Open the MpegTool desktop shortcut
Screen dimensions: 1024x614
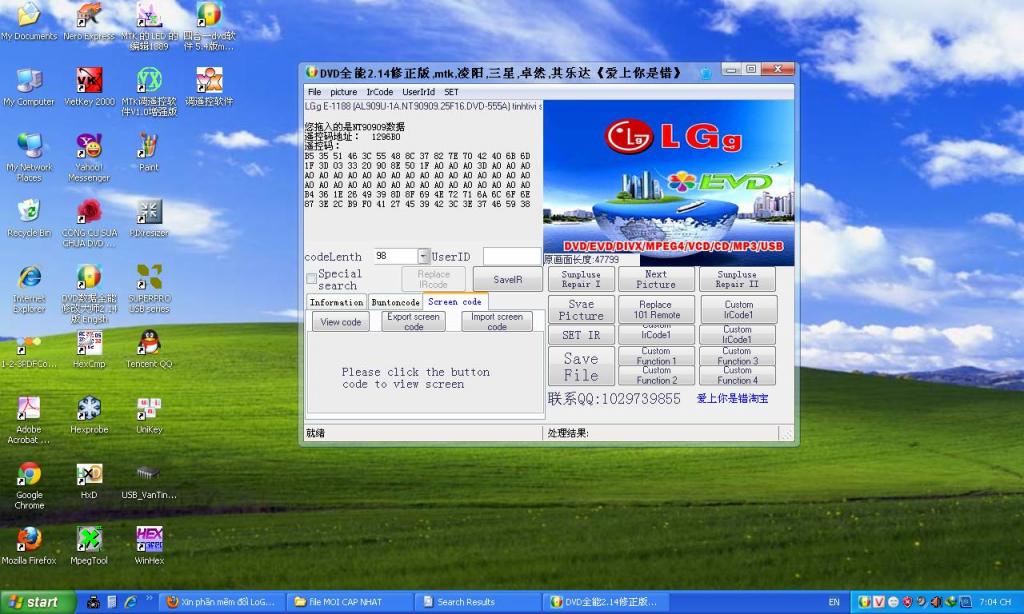coord(89,539)
